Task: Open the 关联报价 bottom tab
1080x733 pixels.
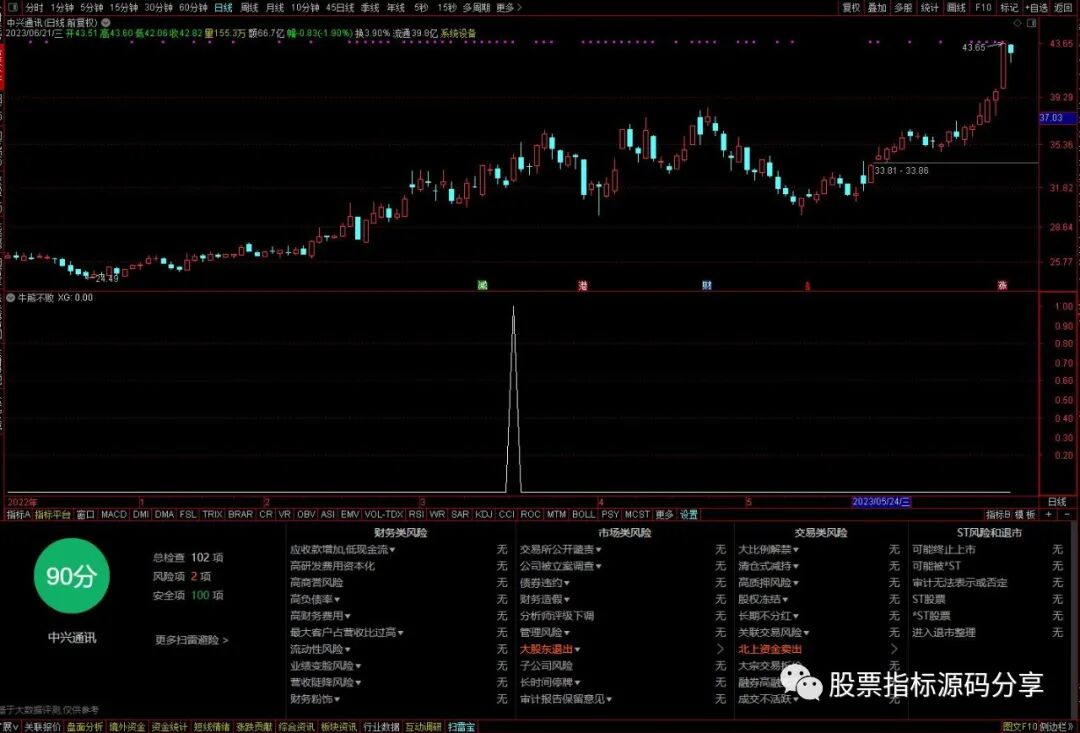Action: [43, 727]
